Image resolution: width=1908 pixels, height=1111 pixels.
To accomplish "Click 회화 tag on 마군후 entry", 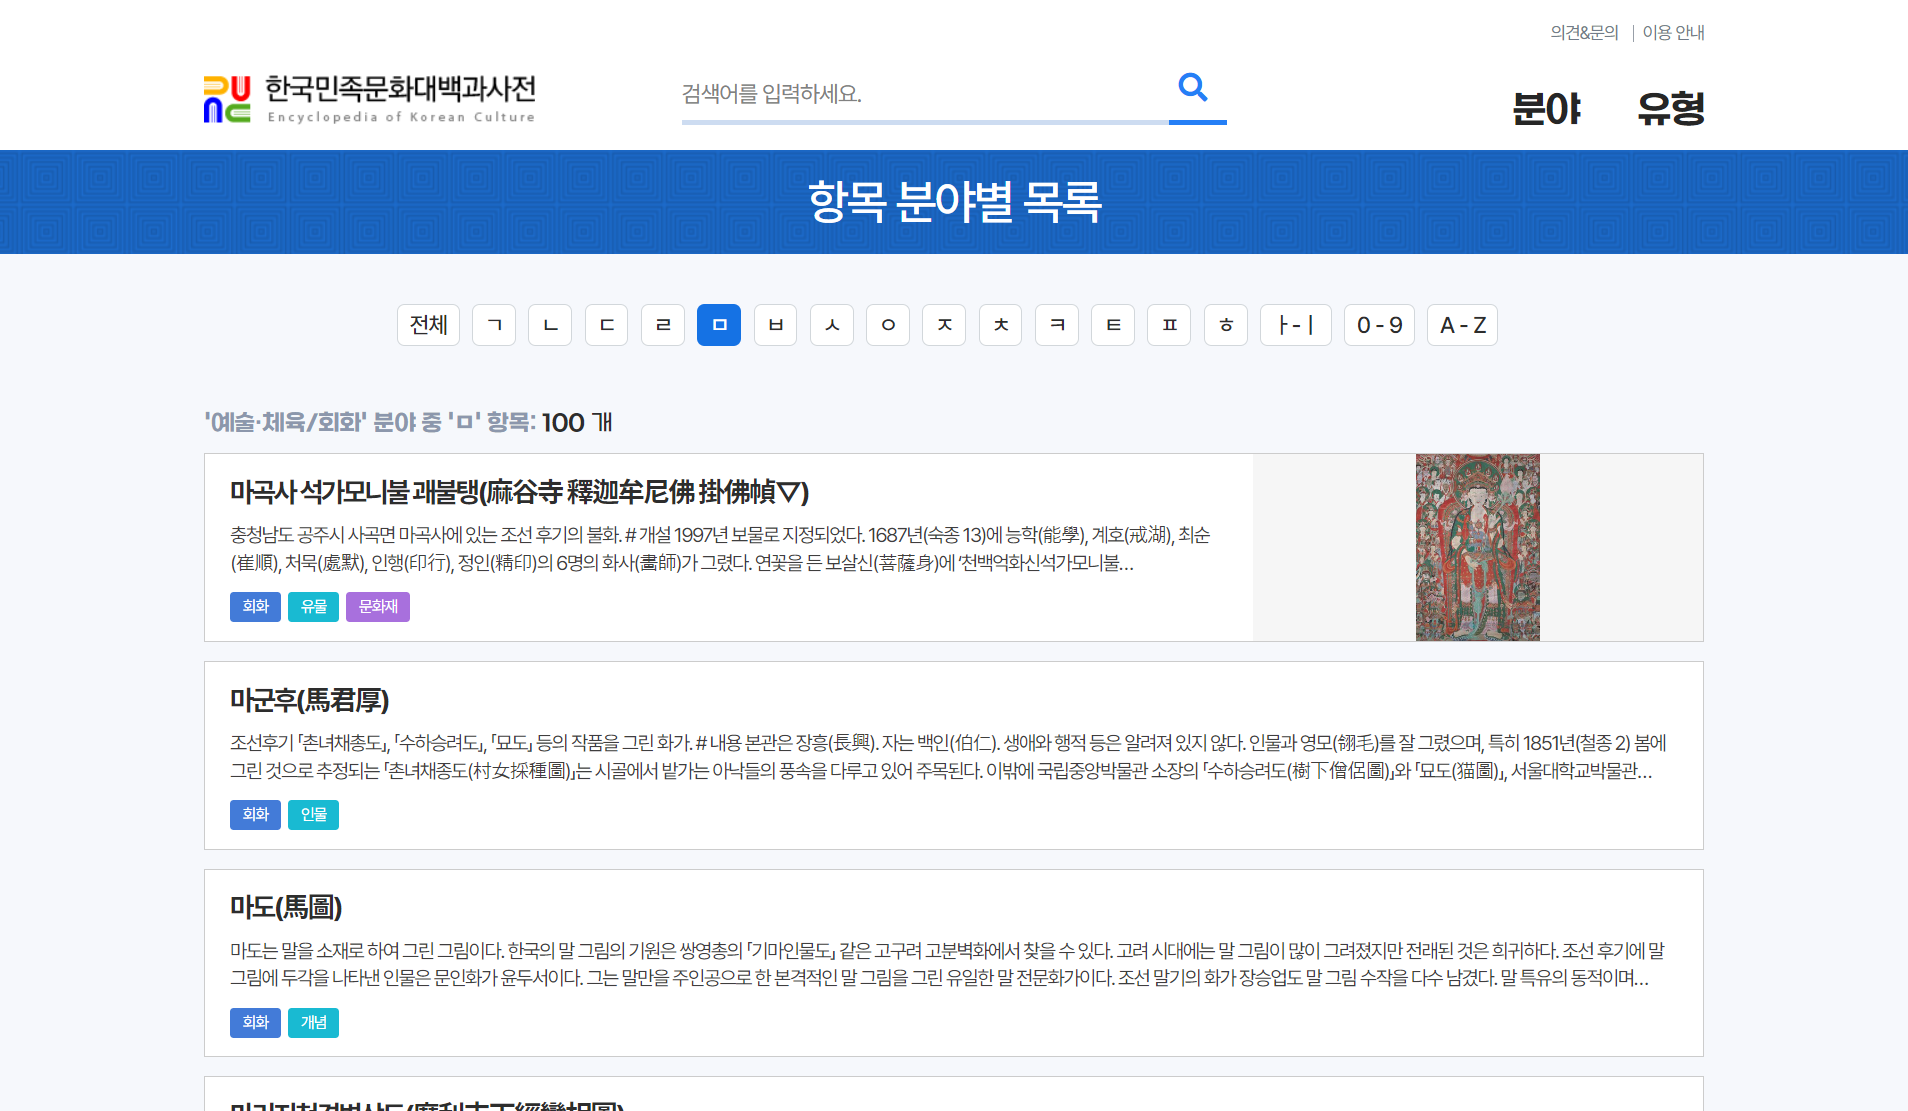I will tap(255, 815).
